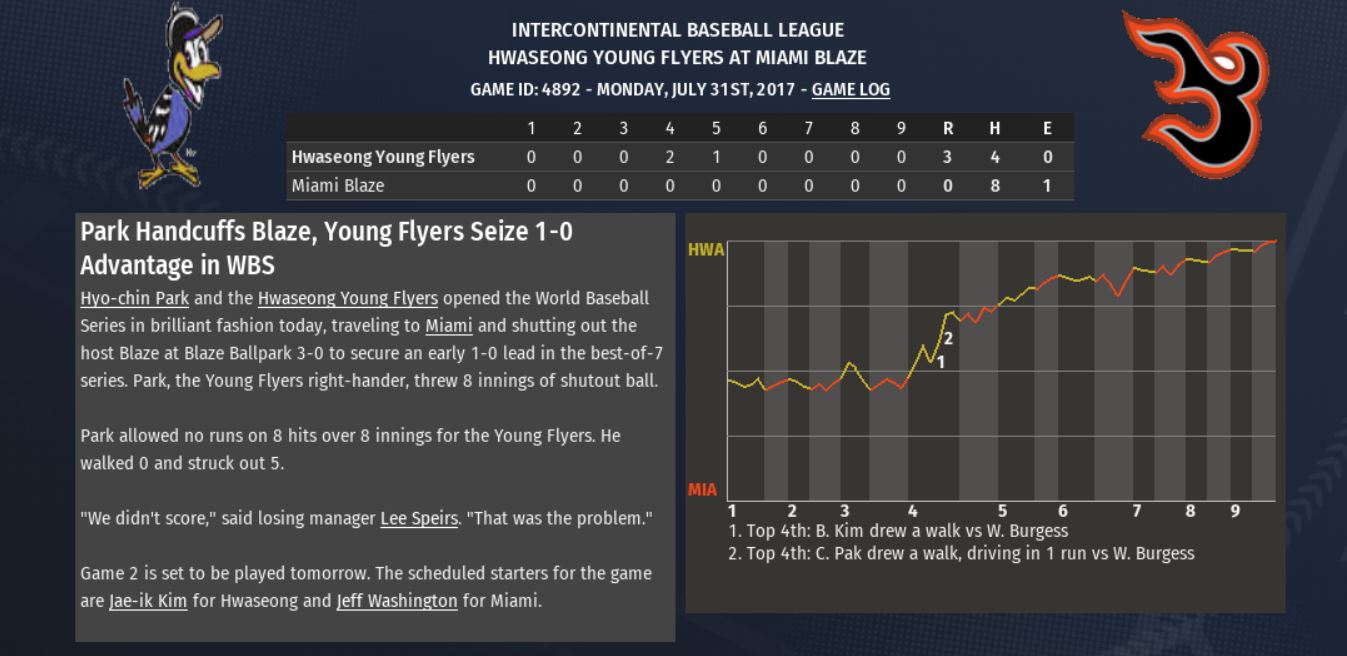
Task: Click the B. Kim walk event description
Action: pyautogui.click(x=898, y=531)
